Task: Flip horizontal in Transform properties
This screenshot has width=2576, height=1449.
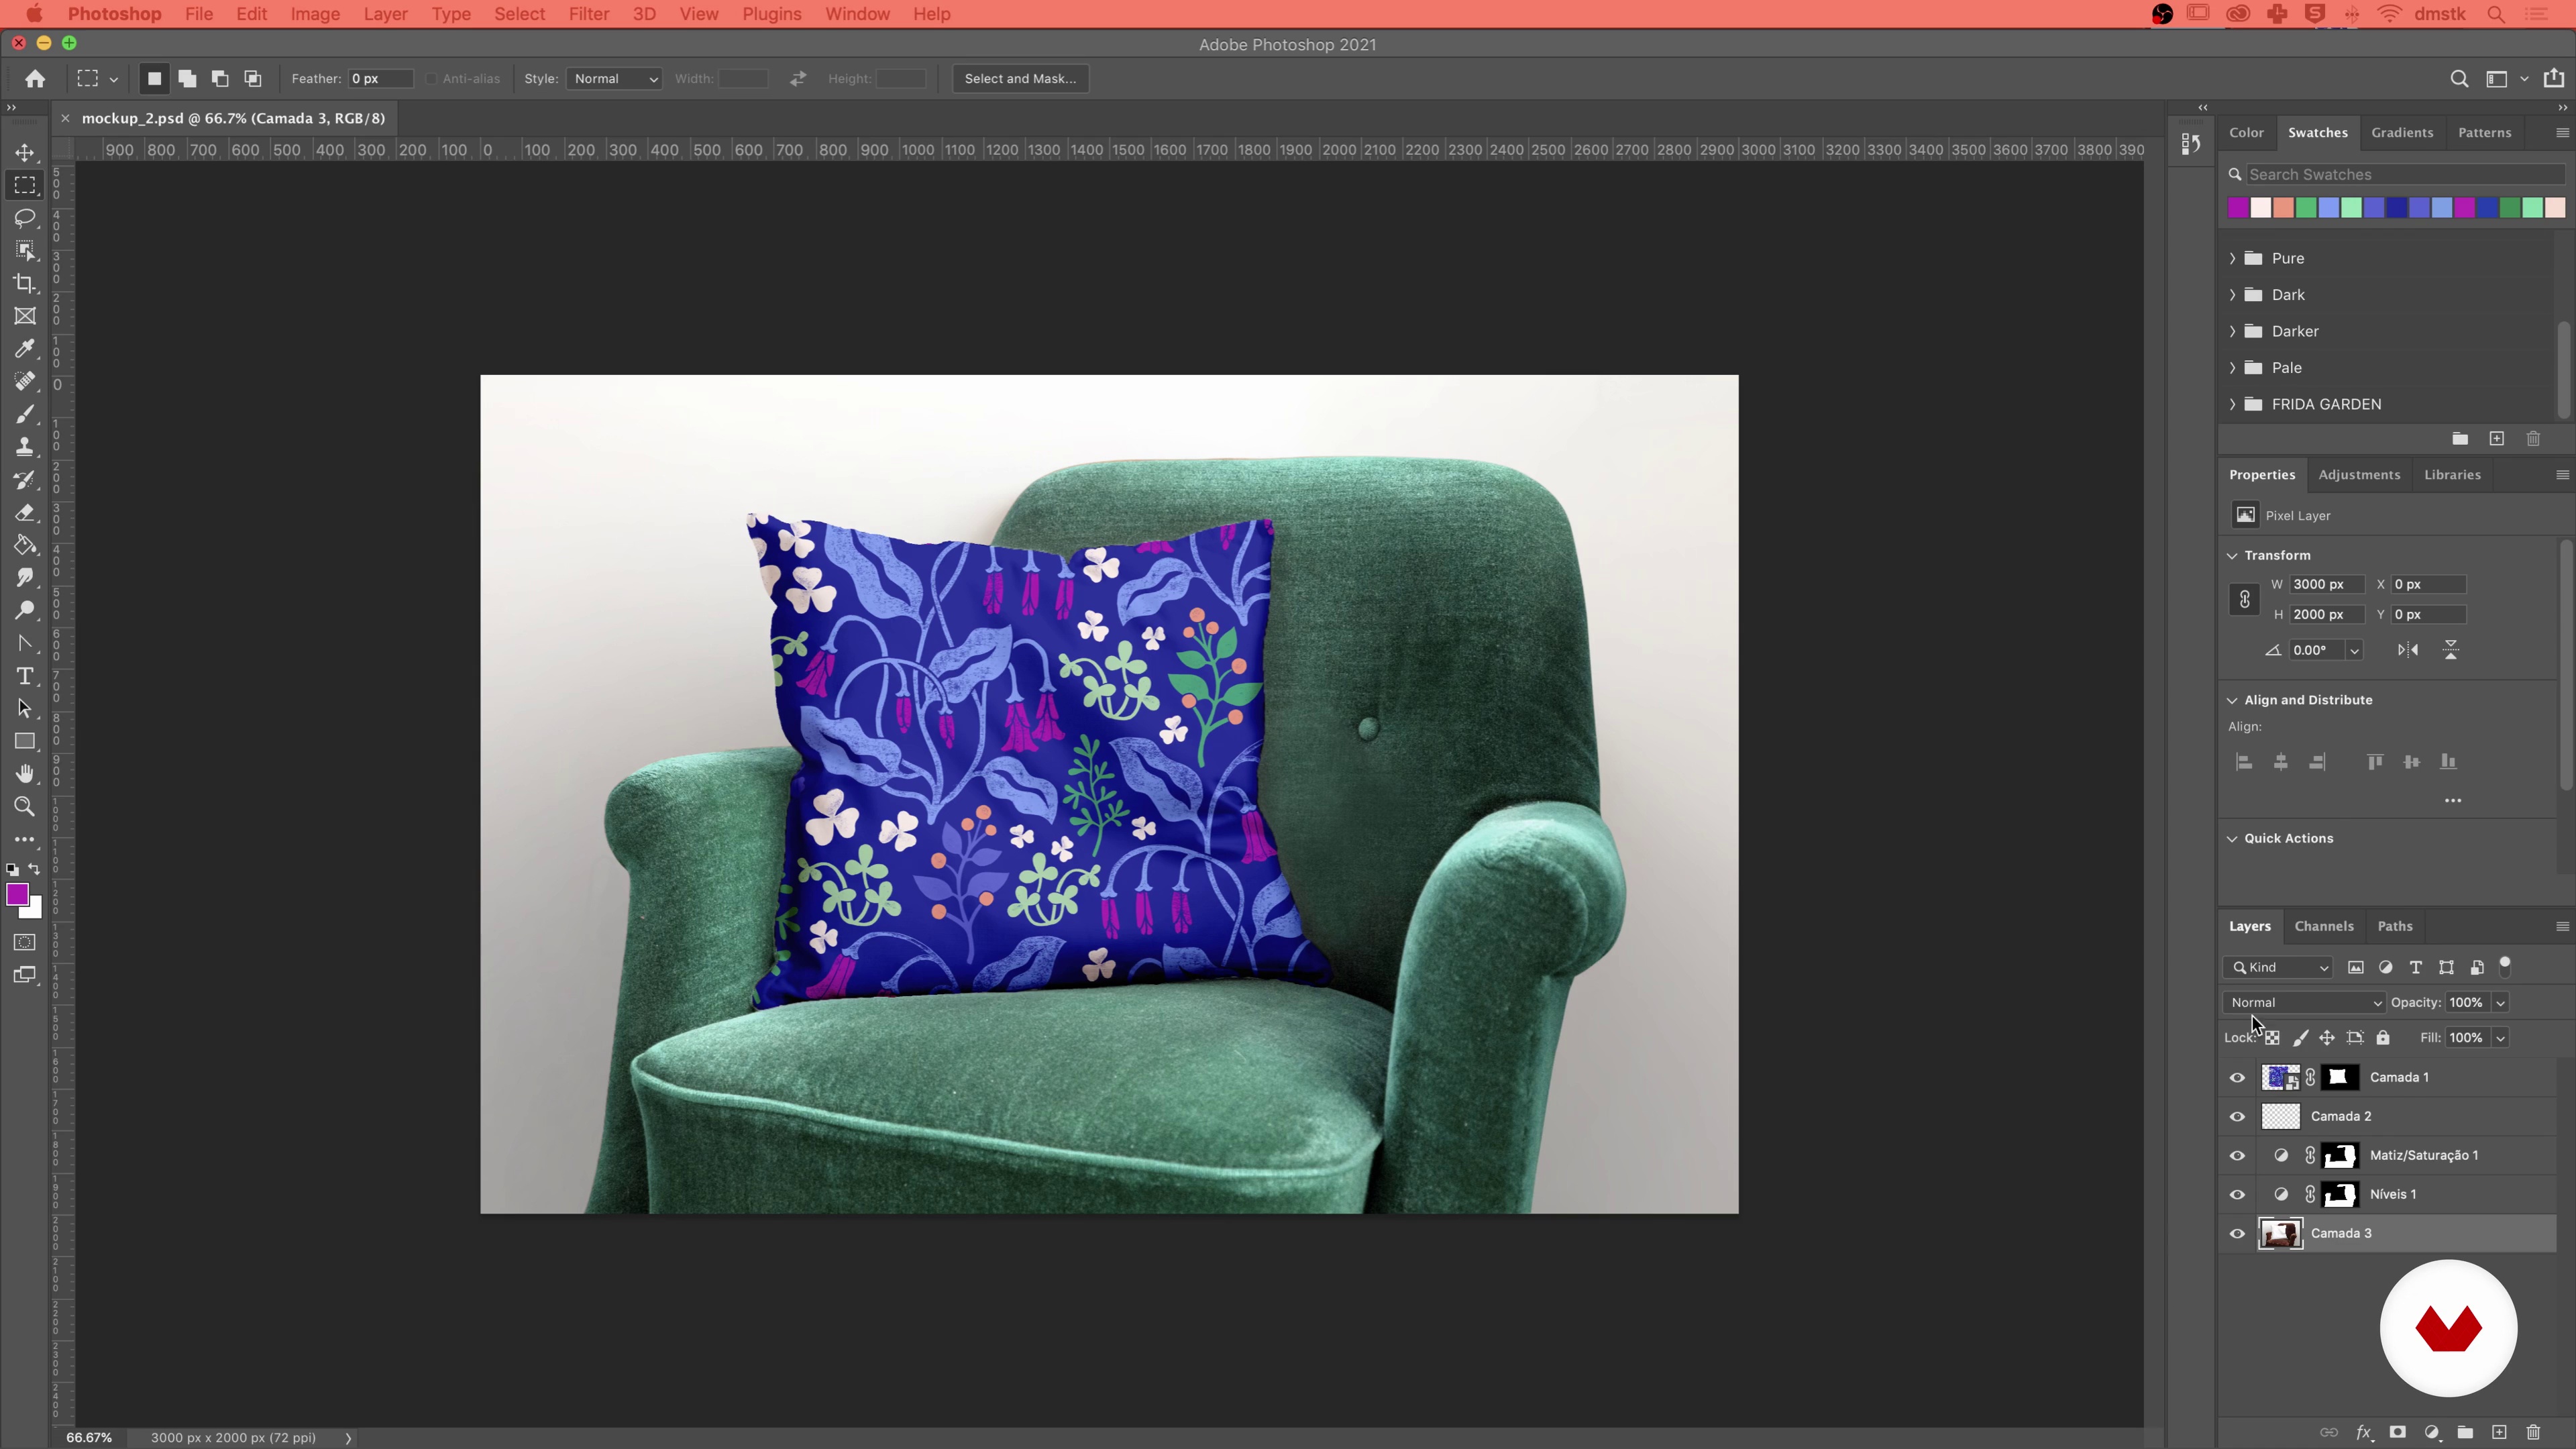Action: 2408,650
